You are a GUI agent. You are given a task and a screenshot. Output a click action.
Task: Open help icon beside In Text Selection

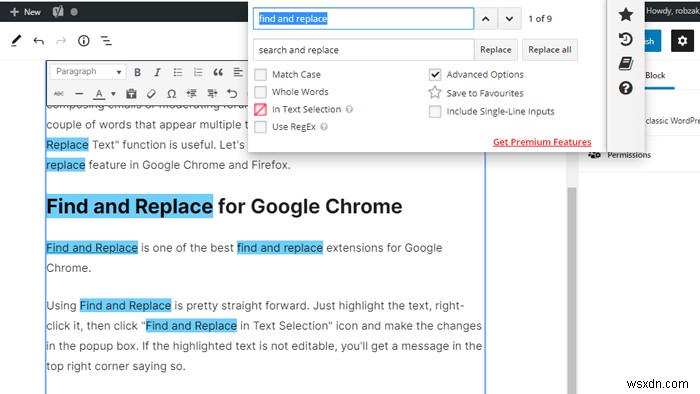(x=349, y=109)
